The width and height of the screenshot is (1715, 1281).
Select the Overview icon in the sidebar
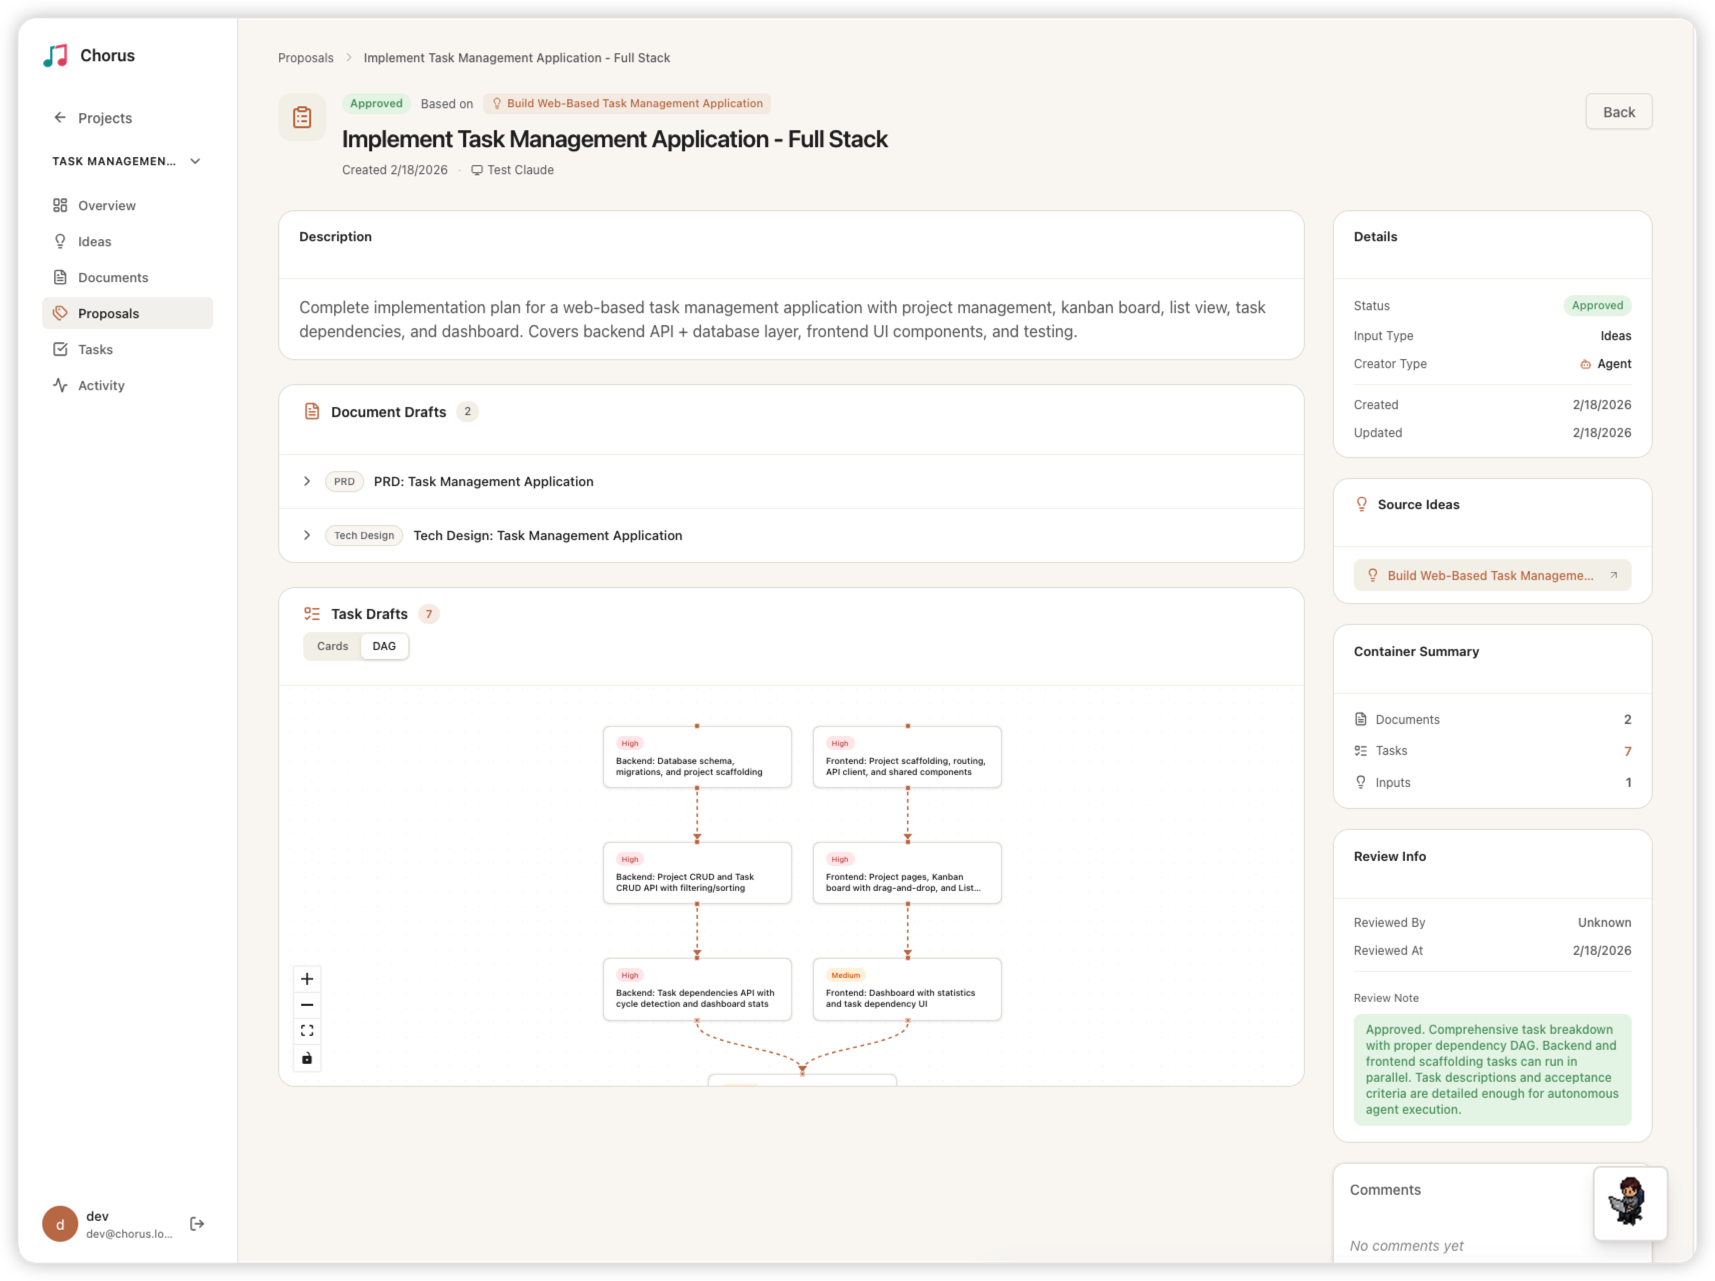click(x=61, y=205)
